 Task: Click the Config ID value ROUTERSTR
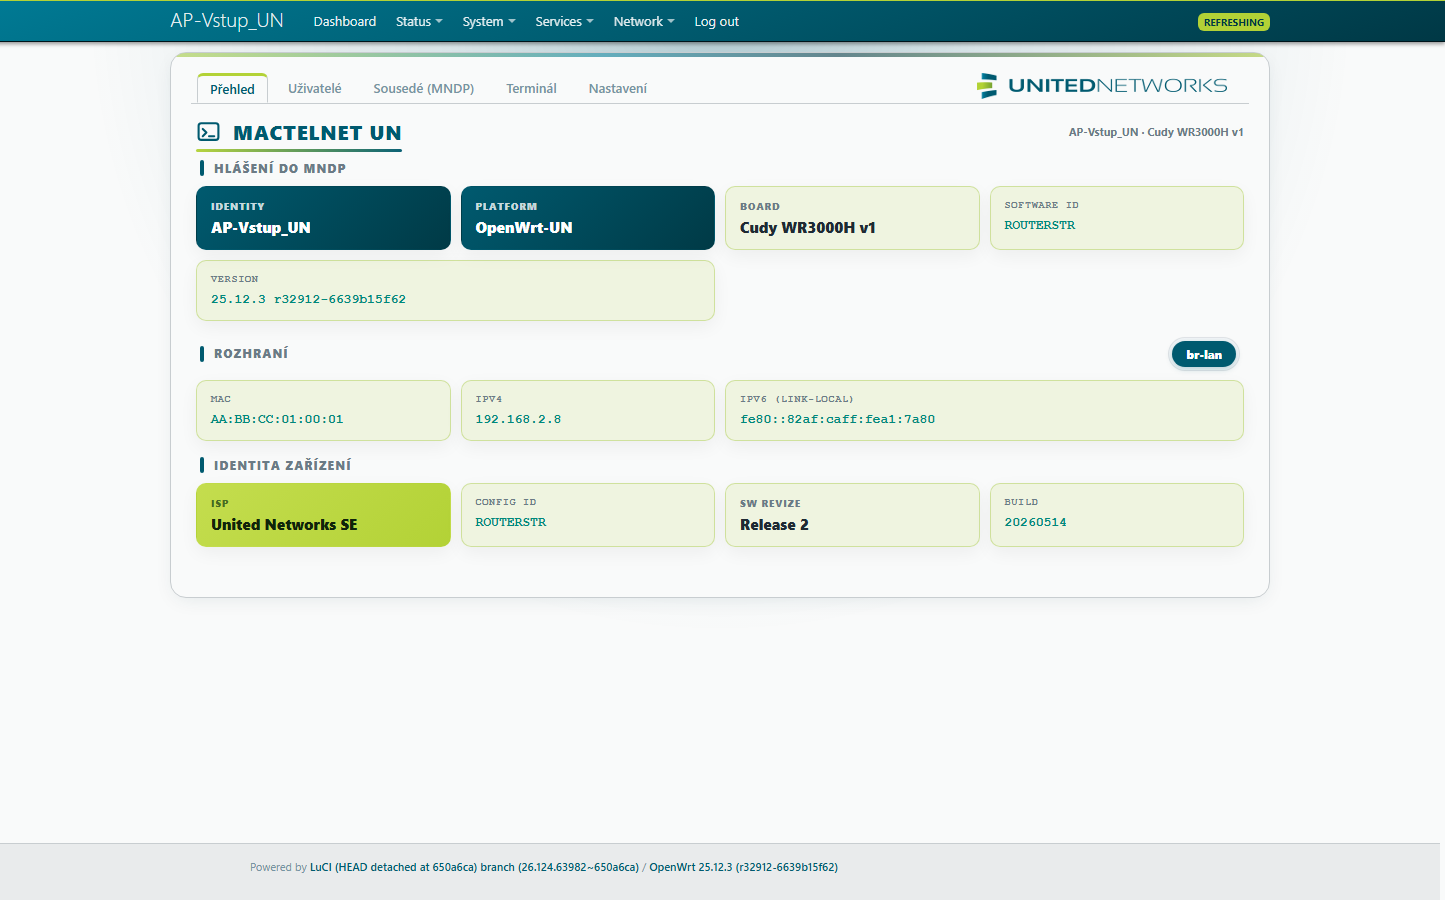tap(511, 522)
